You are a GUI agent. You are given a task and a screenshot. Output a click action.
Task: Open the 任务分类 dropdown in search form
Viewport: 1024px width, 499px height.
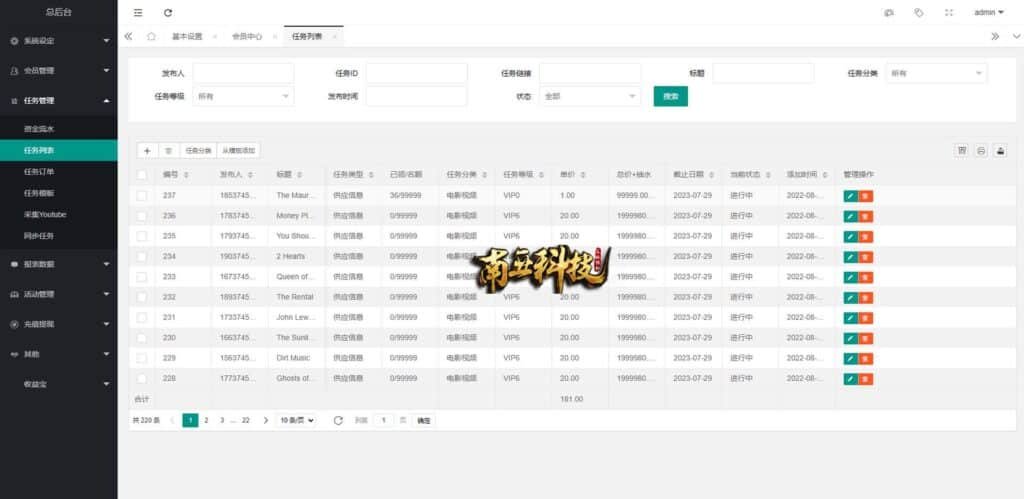[x=936, y=73]
